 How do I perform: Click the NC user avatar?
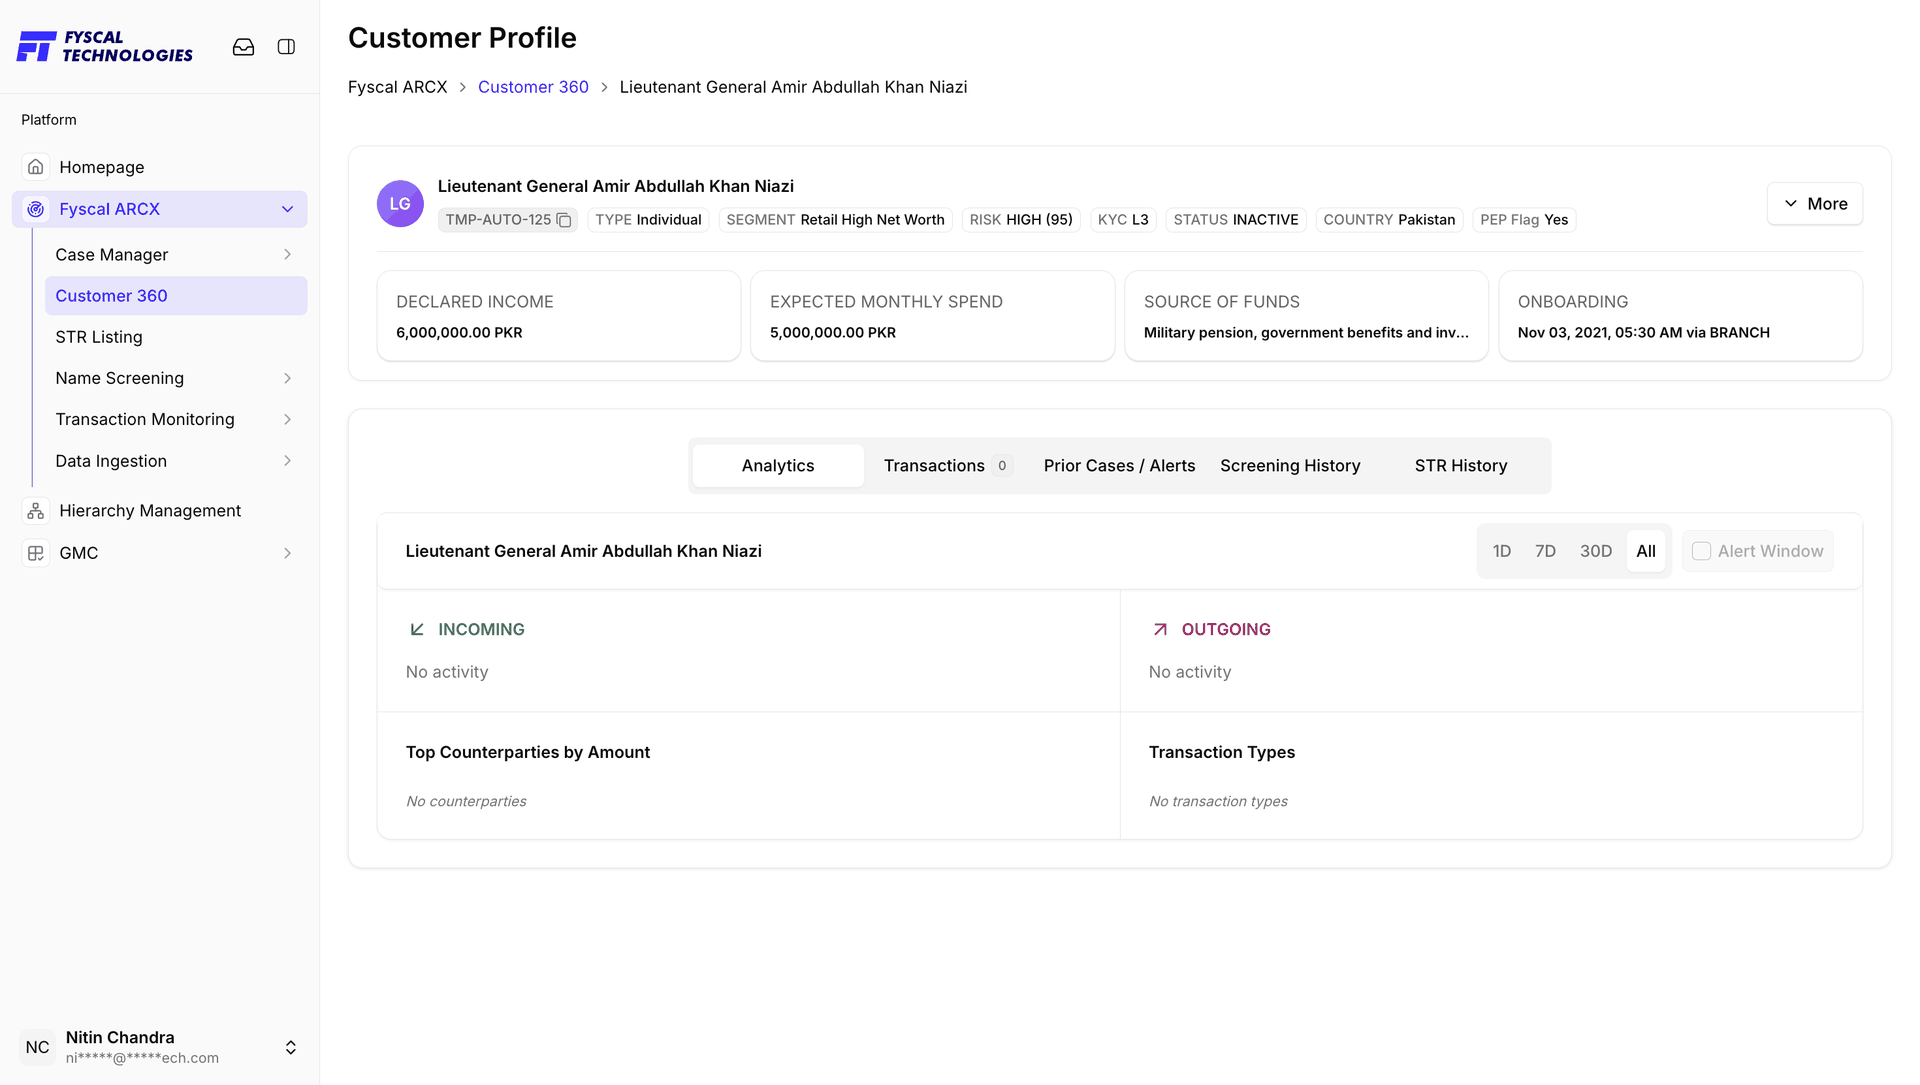pos(38,1047)
